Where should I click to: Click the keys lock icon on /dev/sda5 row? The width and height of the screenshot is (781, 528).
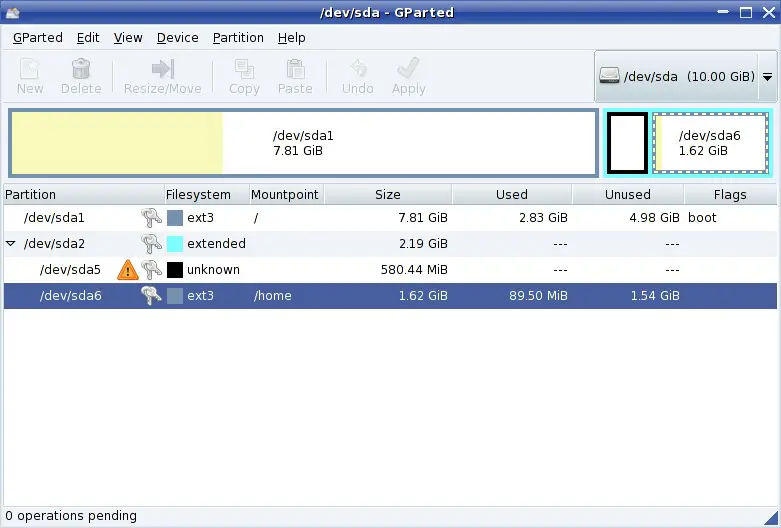(151, 269)
